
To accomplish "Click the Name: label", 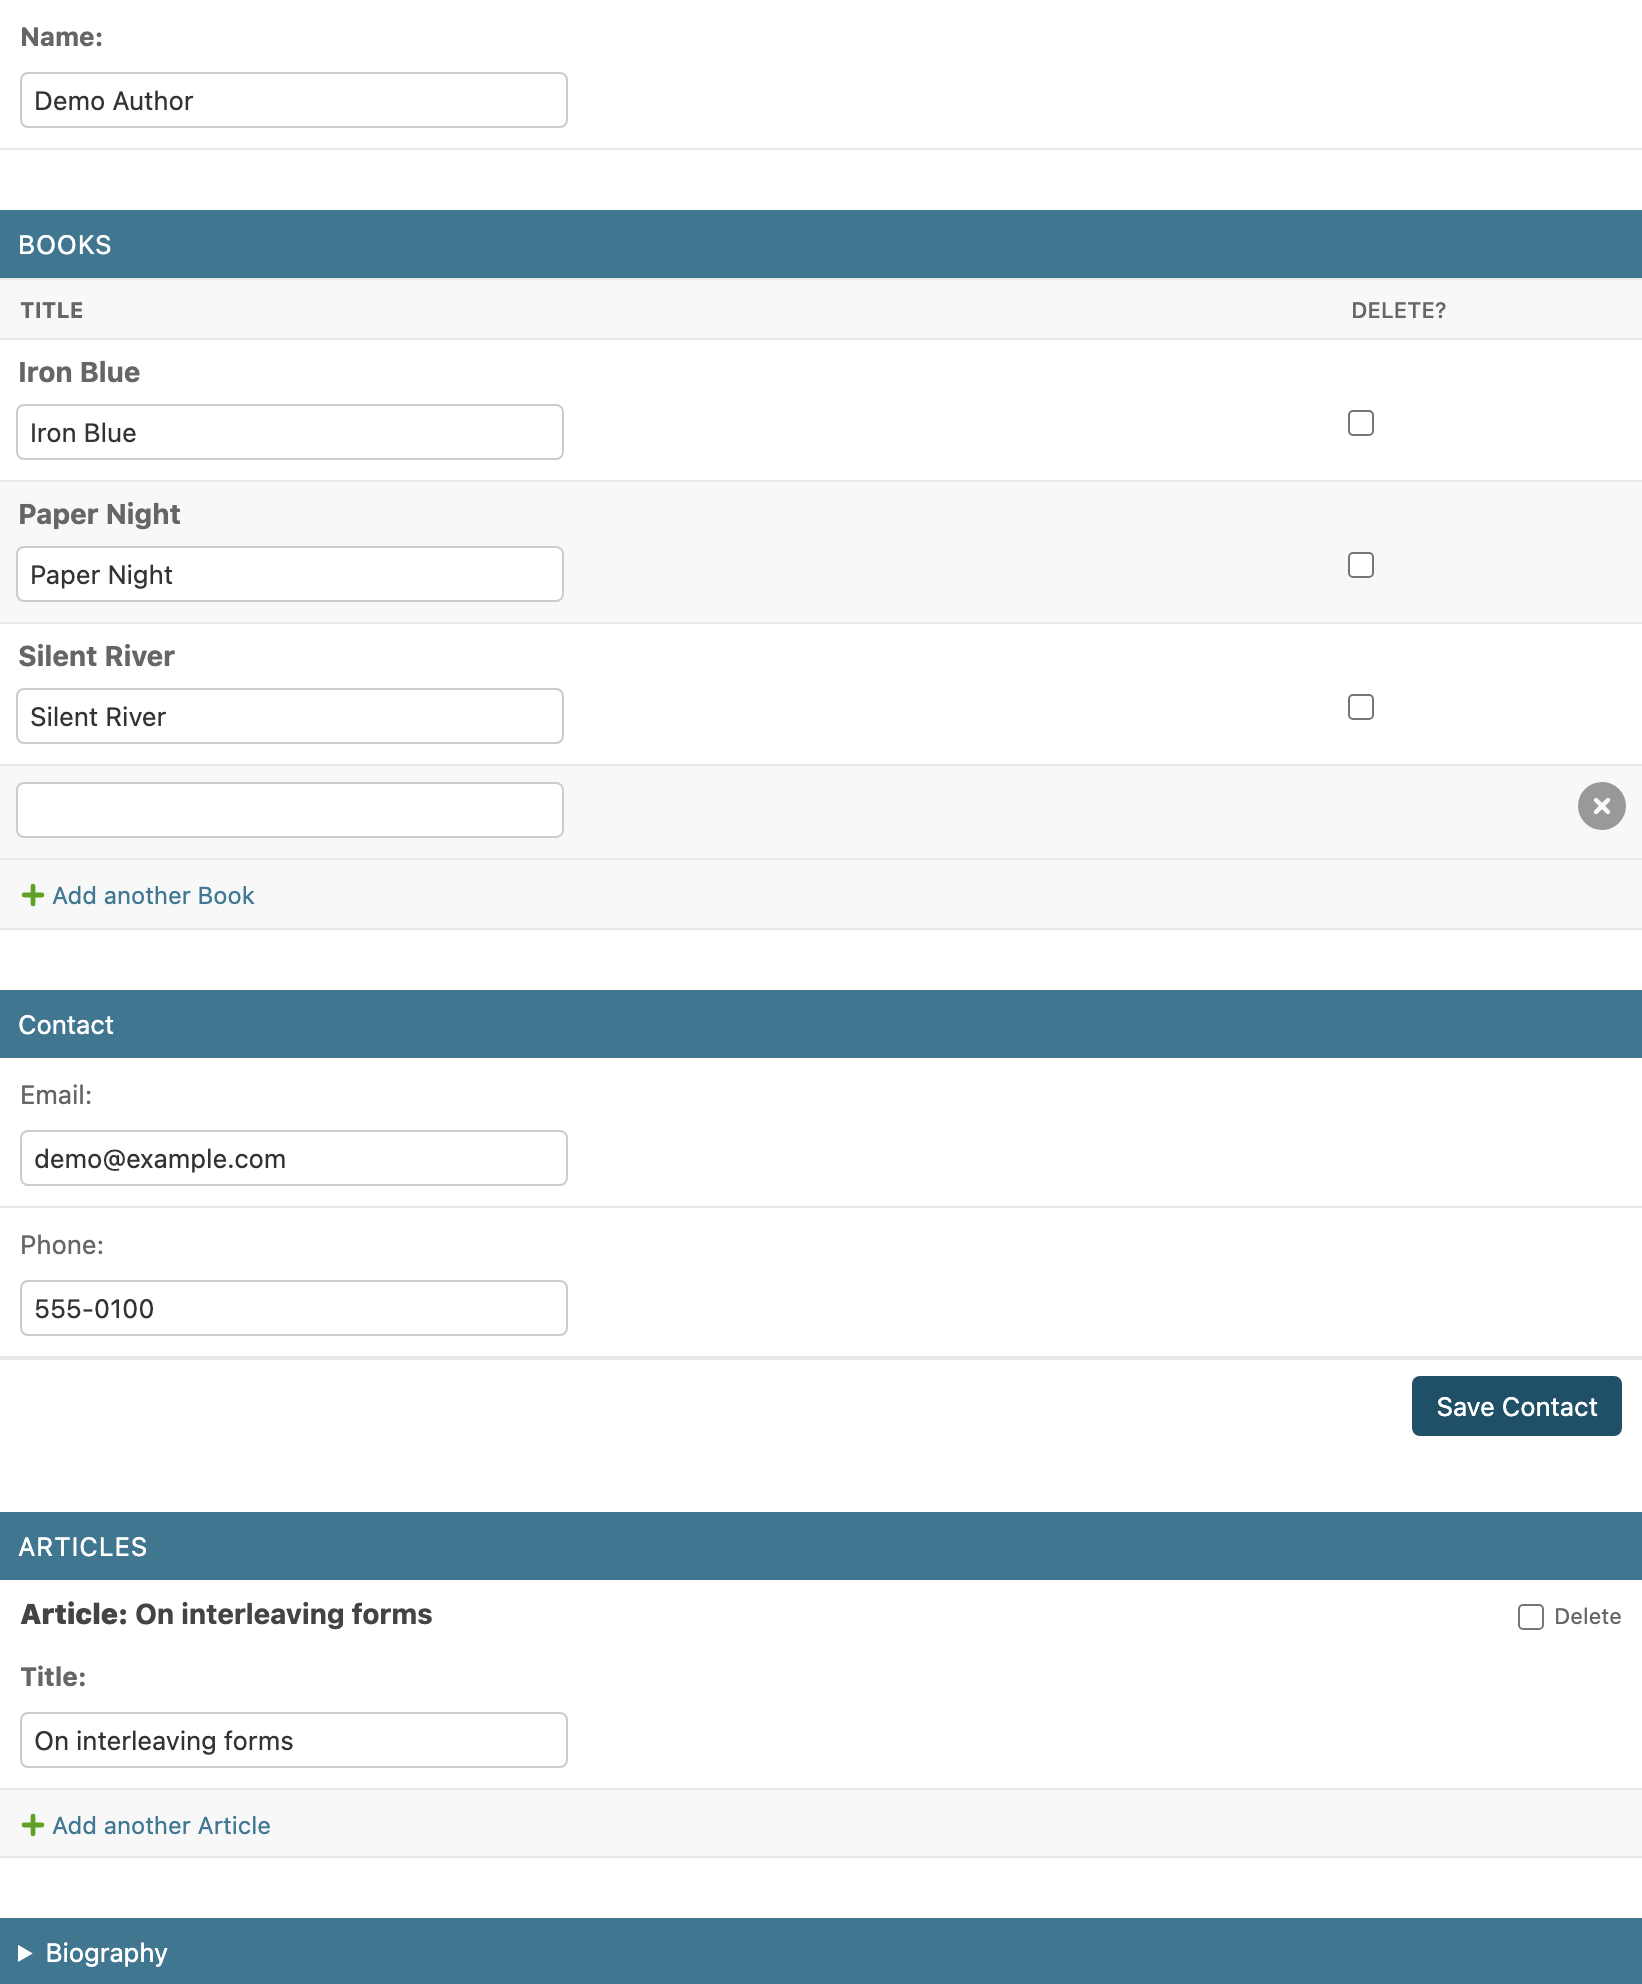I will tap(62, 37).
